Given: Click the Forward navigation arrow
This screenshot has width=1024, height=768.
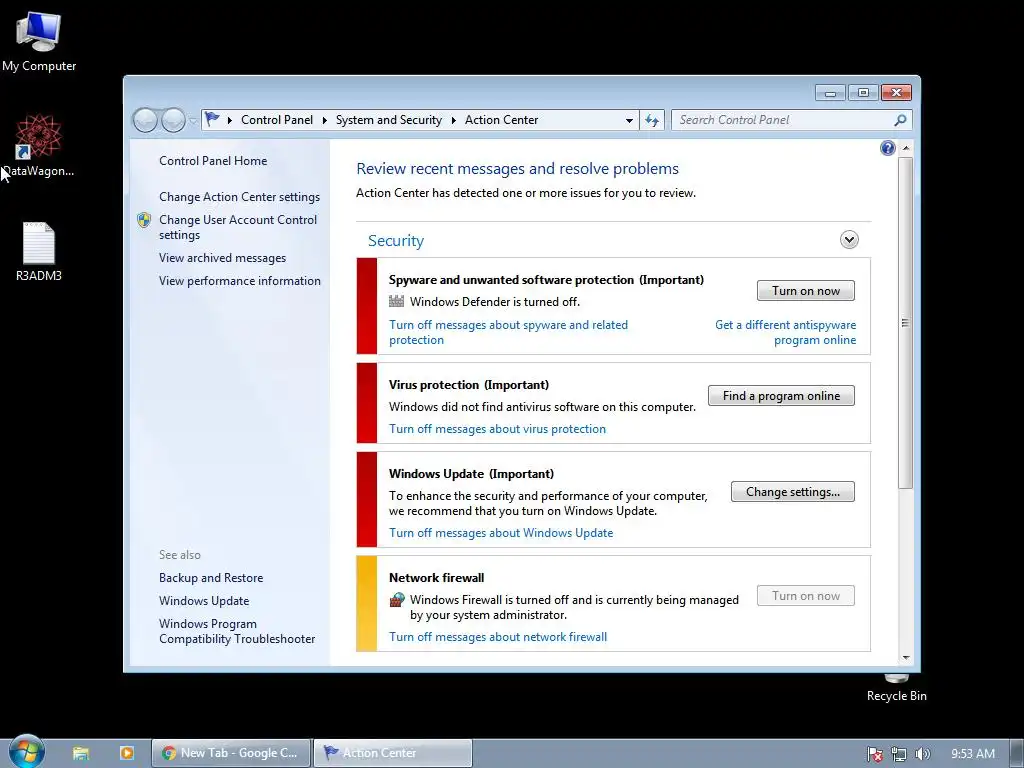Looking at the screenshot, I should coord(173,120).
